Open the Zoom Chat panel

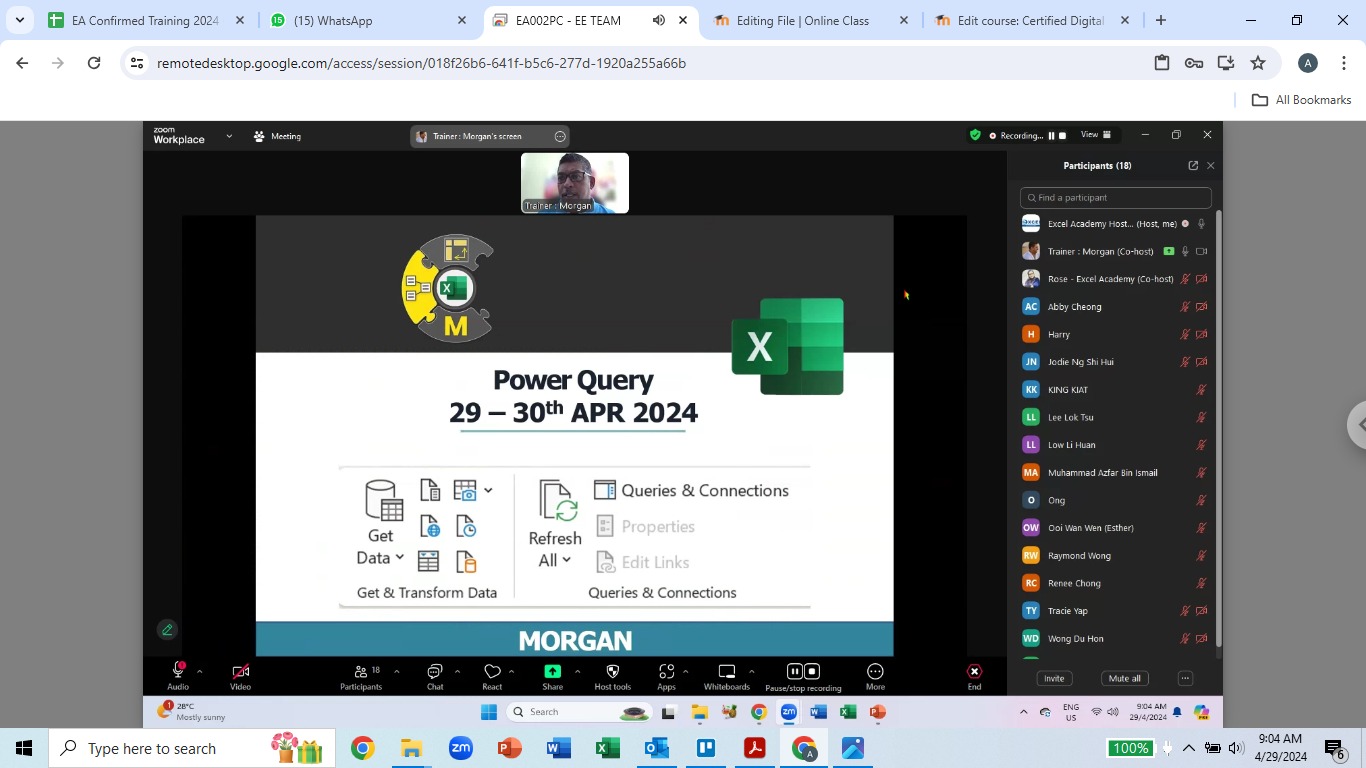[x=435, y=672]
